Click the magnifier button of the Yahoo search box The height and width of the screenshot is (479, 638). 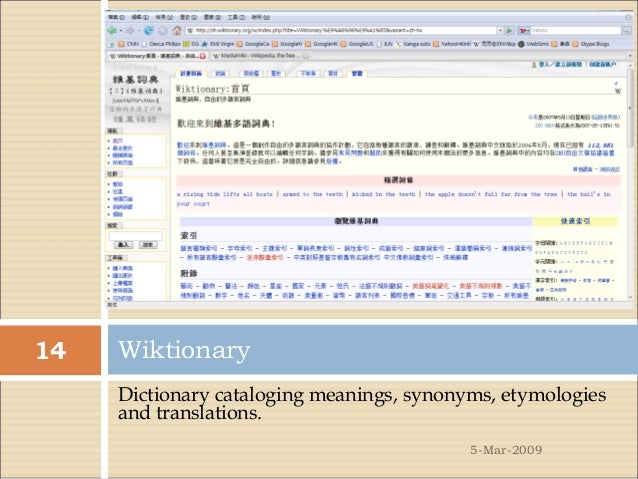pyautogui.click(x=625, y=31)
